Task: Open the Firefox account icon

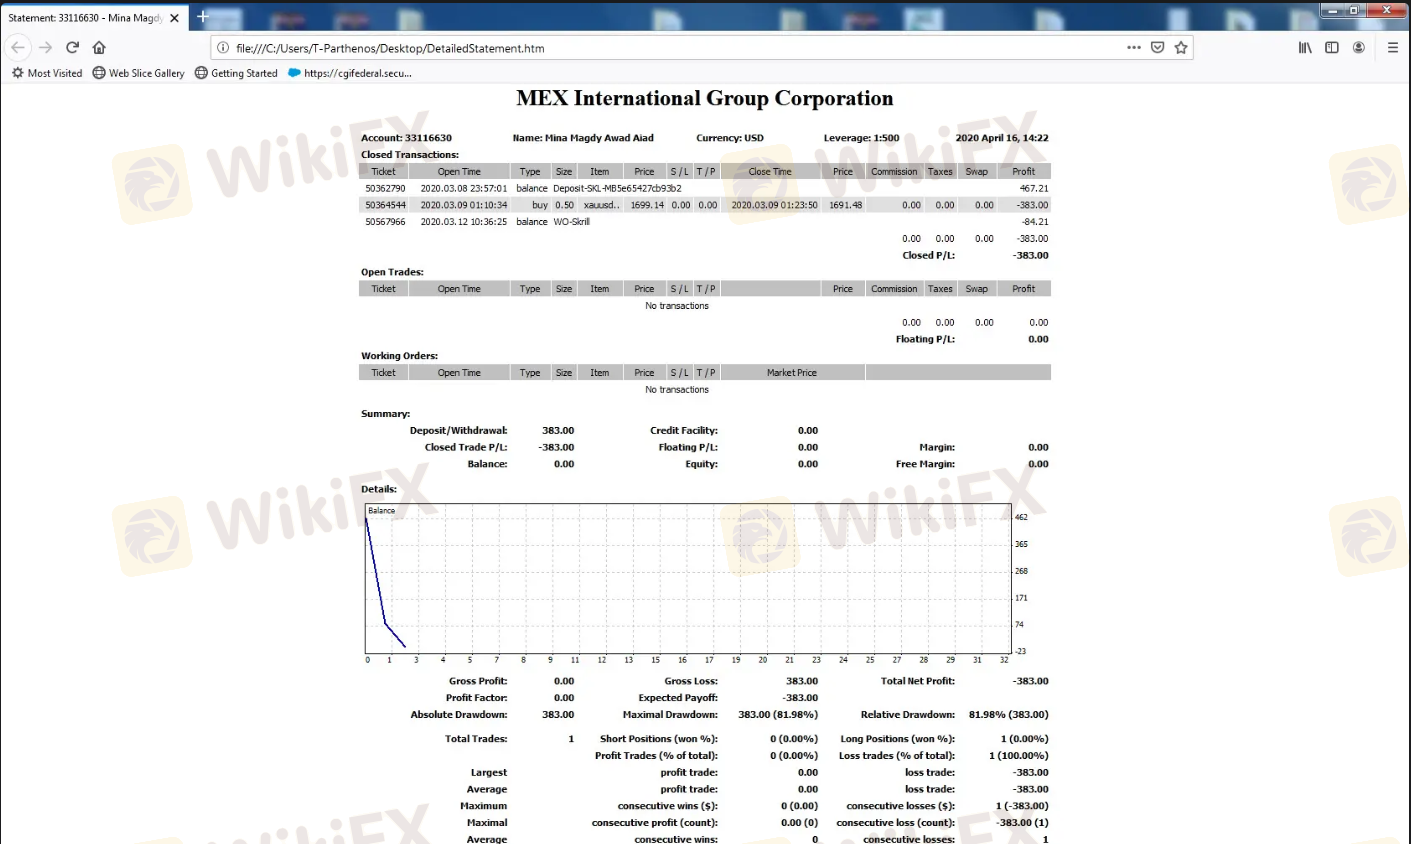Action: point(1359,47)
